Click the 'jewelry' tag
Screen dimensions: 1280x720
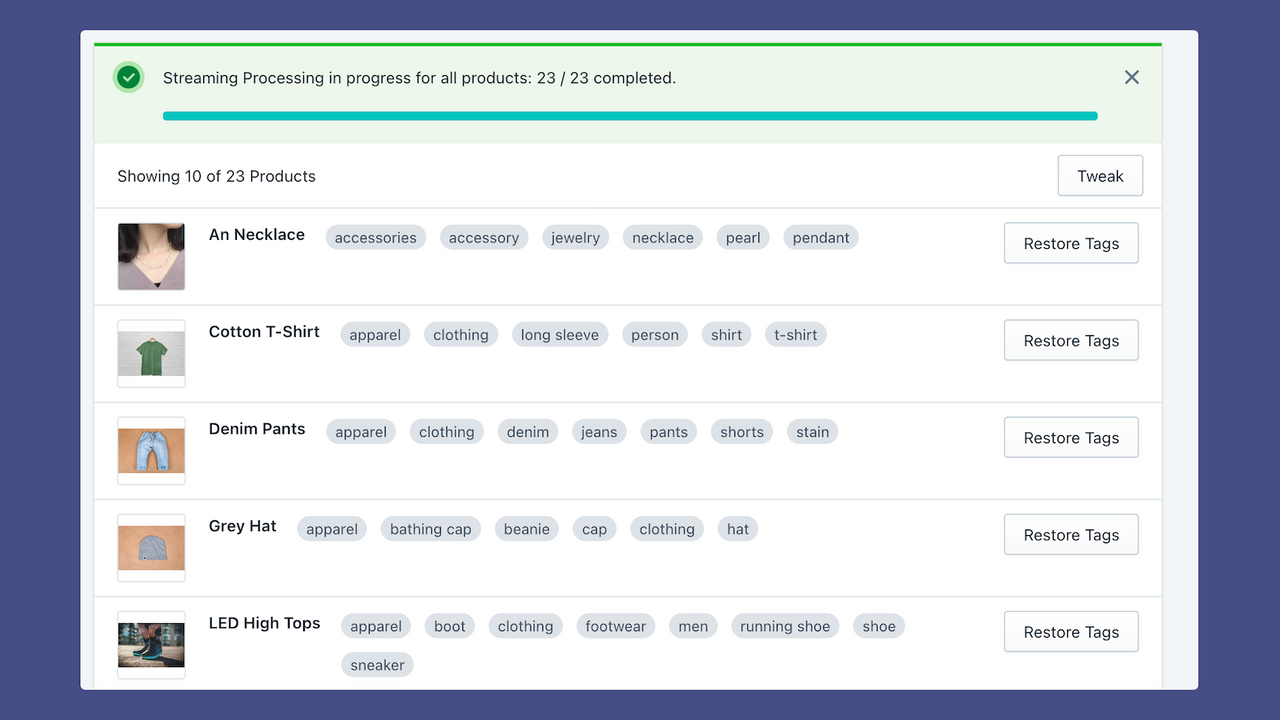coord(575,237)
